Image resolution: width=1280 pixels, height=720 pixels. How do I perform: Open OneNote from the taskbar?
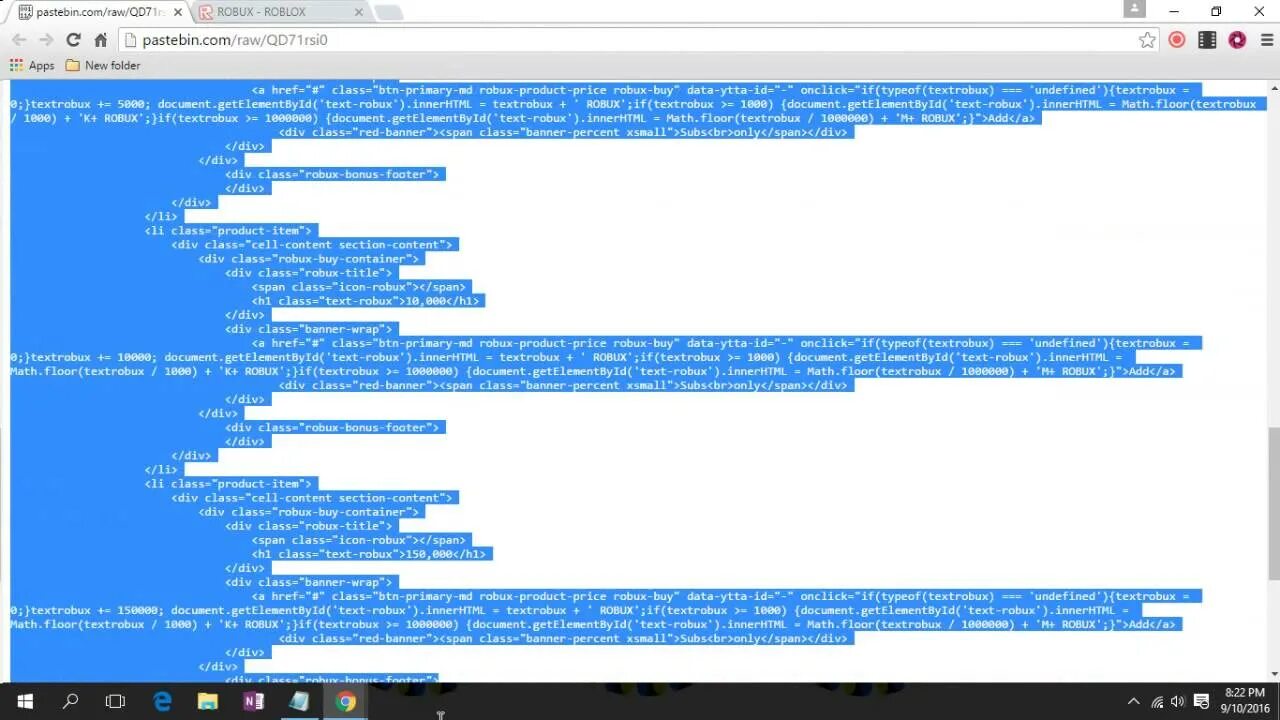pyautogui.click(x=253, y=702)
